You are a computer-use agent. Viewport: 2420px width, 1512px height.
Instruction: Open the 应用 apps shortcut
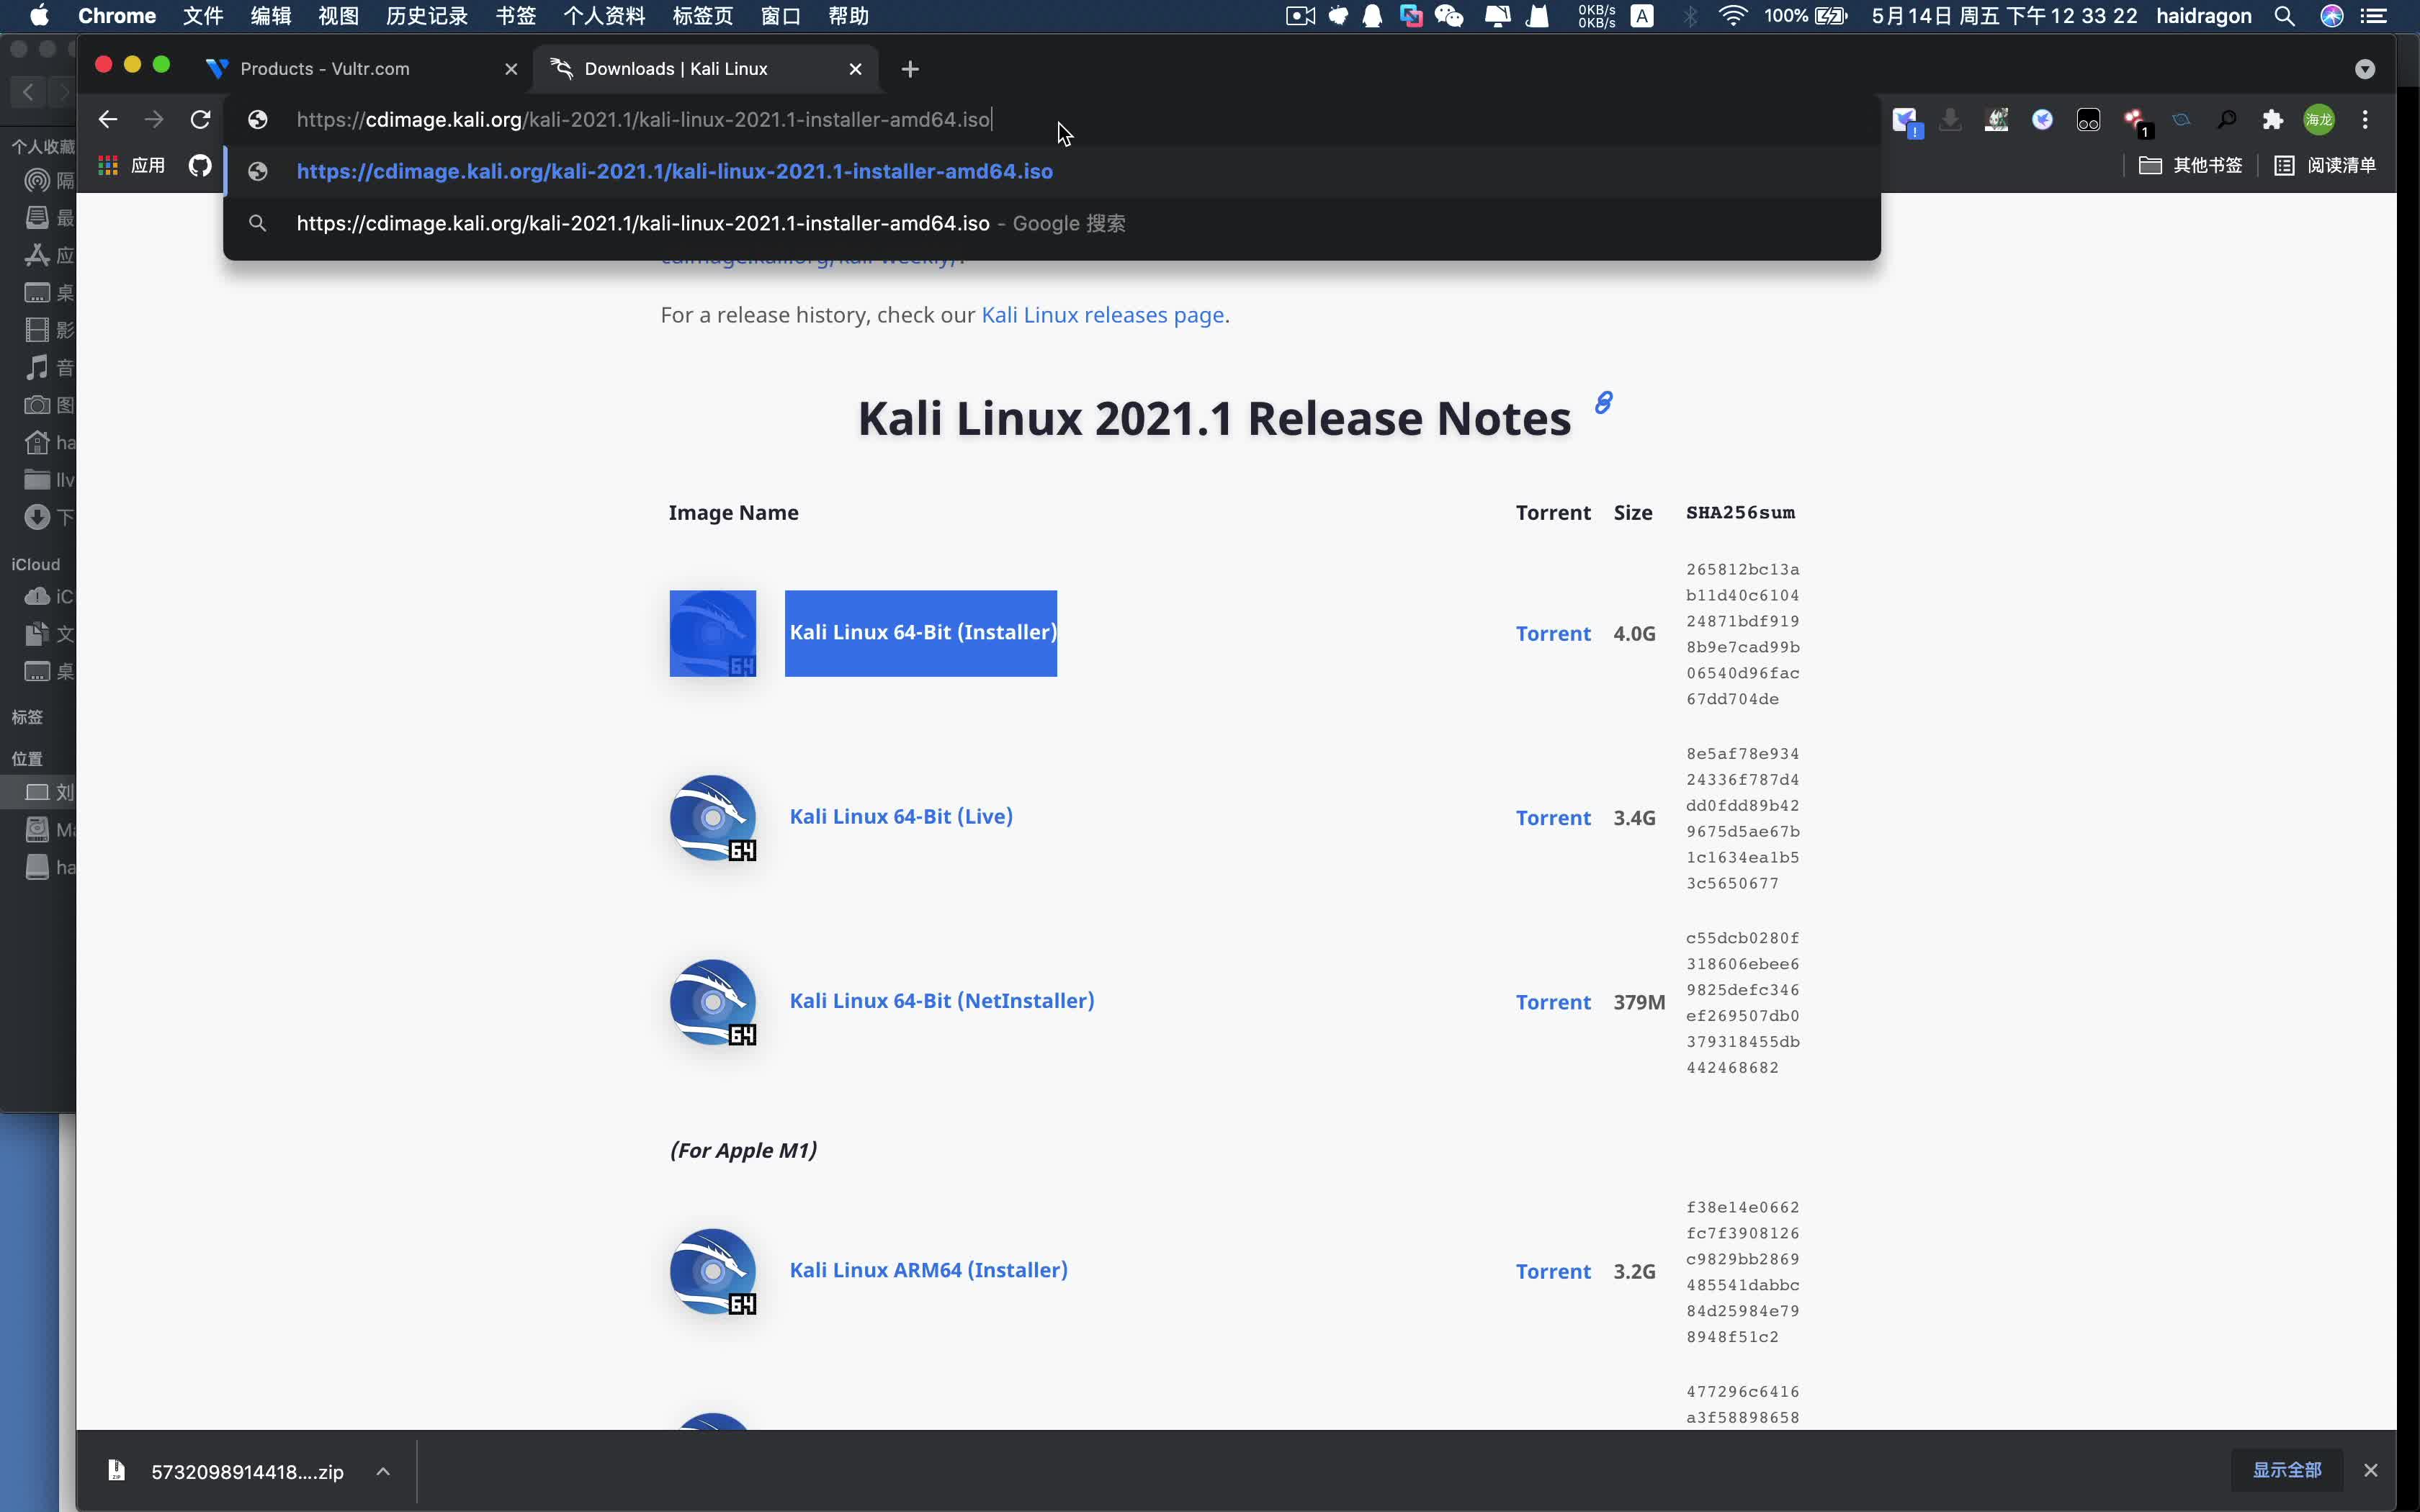point(132,165)
